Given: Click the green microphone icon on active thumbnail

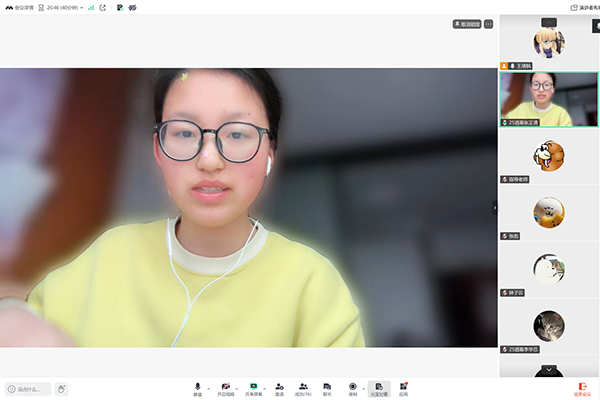Looking at the screenshot, I should coord(505,122).
